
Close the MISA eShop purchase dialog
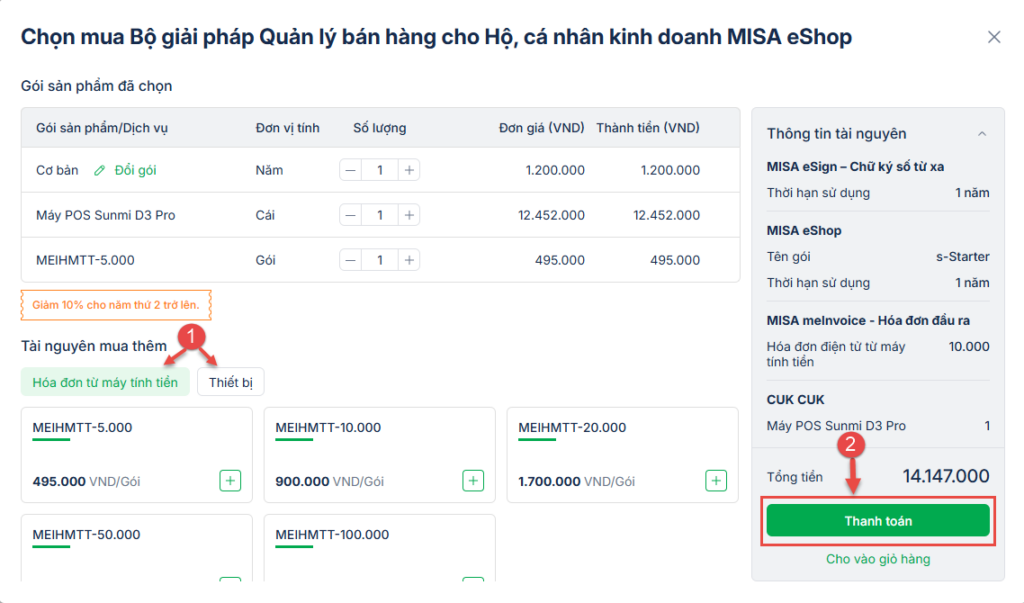993,37
